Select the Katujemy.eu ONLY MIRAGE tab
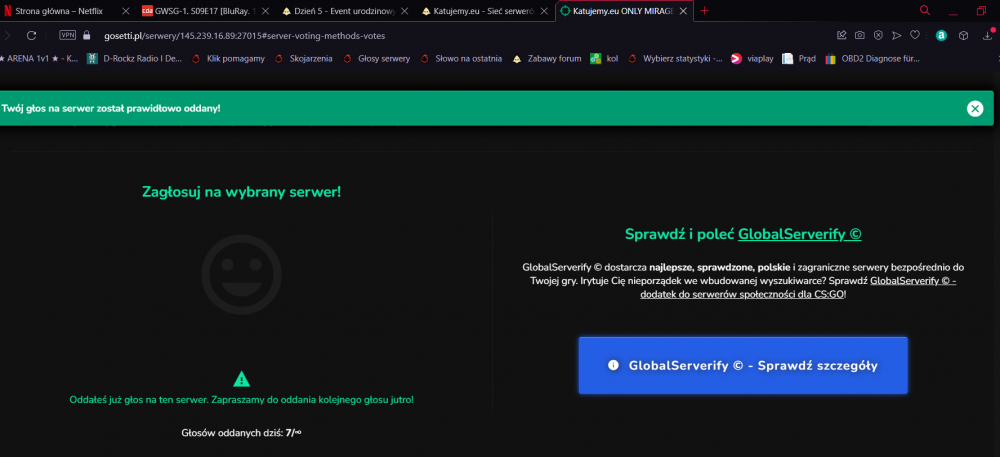The image size is (1000, 457). pyautogui.click(x=623, y=11)
